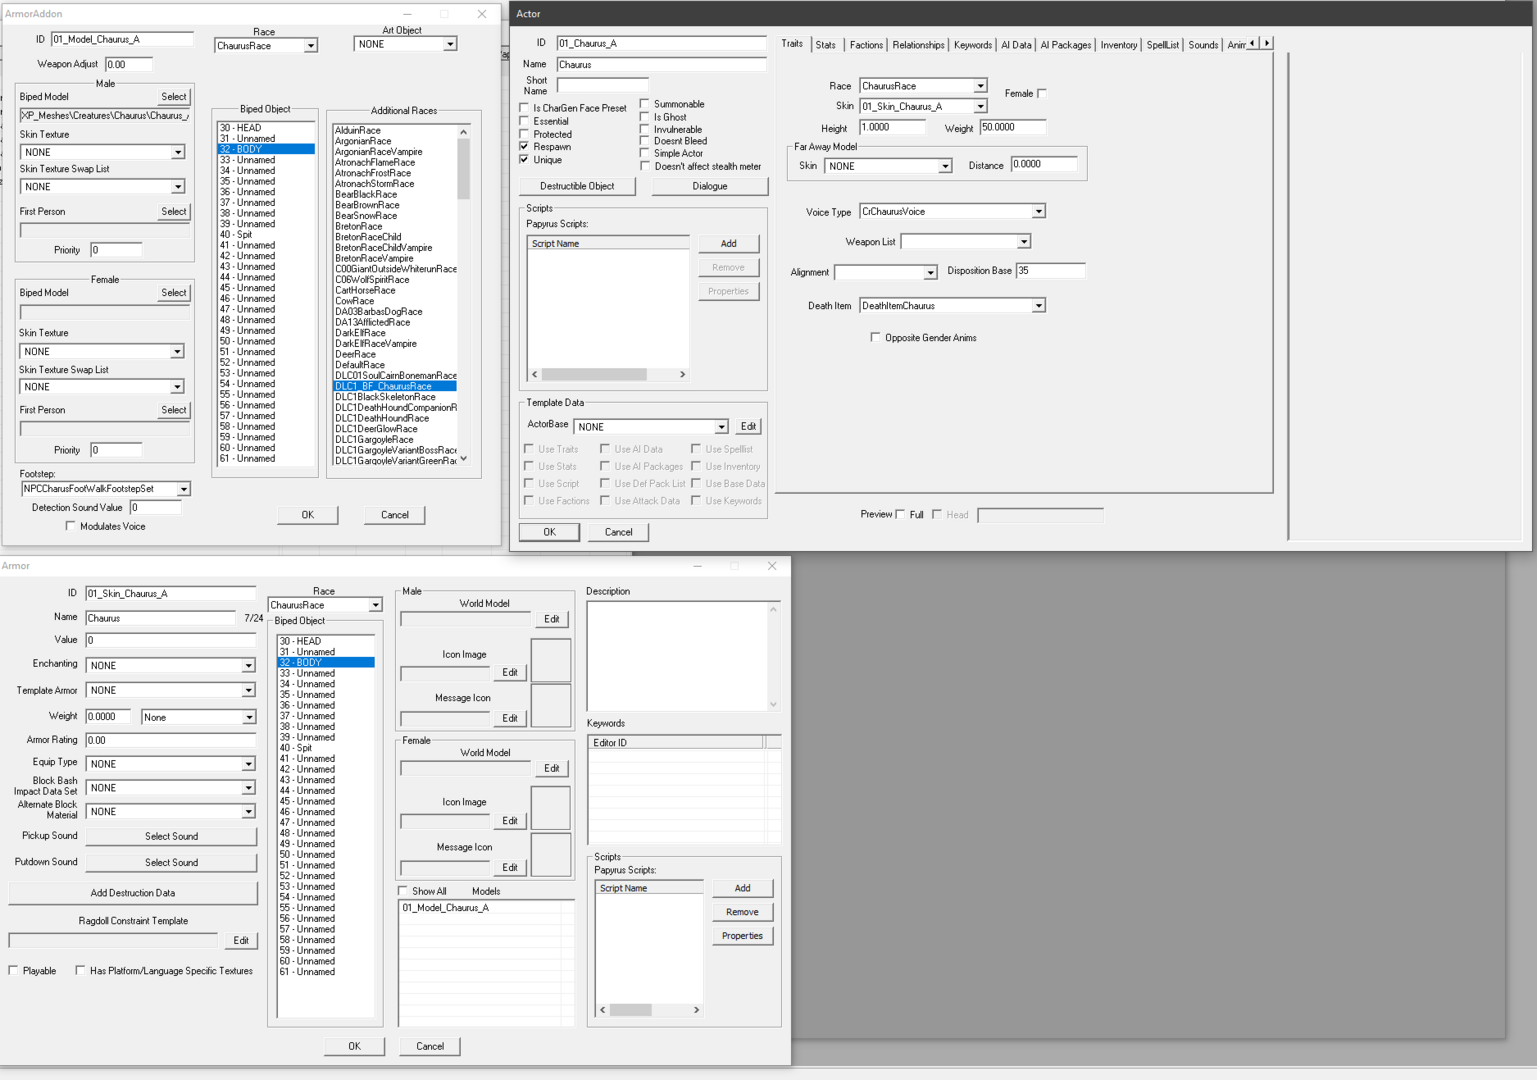Viewport: 1537px width, 1080px height.
Task: Click the Actor Name input field
Action: coord(661,65)
